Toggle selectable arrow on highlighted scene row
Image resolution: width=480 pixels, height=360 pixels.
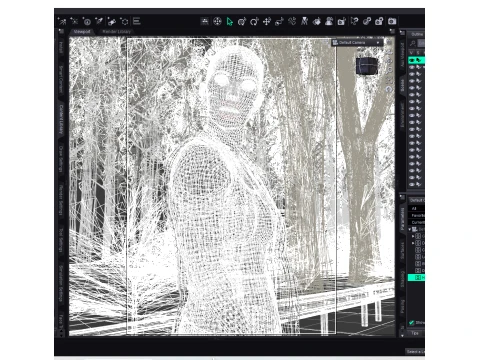point(419,60)
